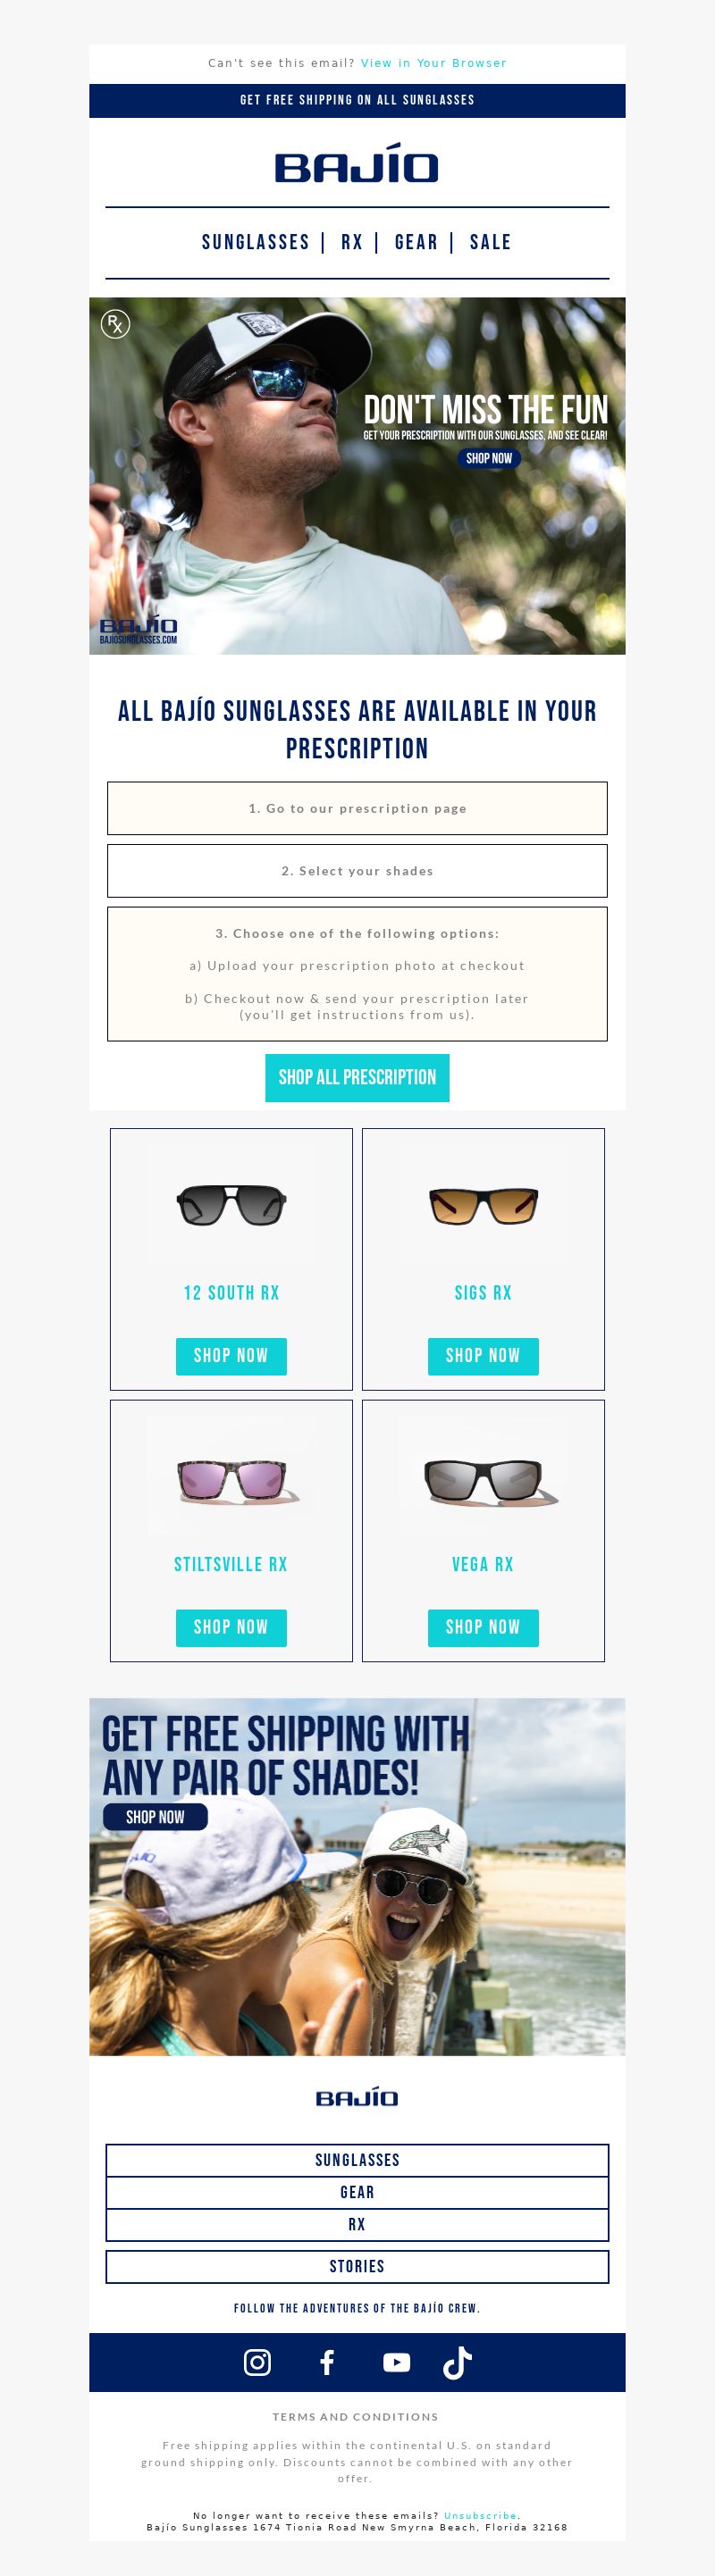
Task: Open the RX navigation item at top
Action: click(352, 242)
